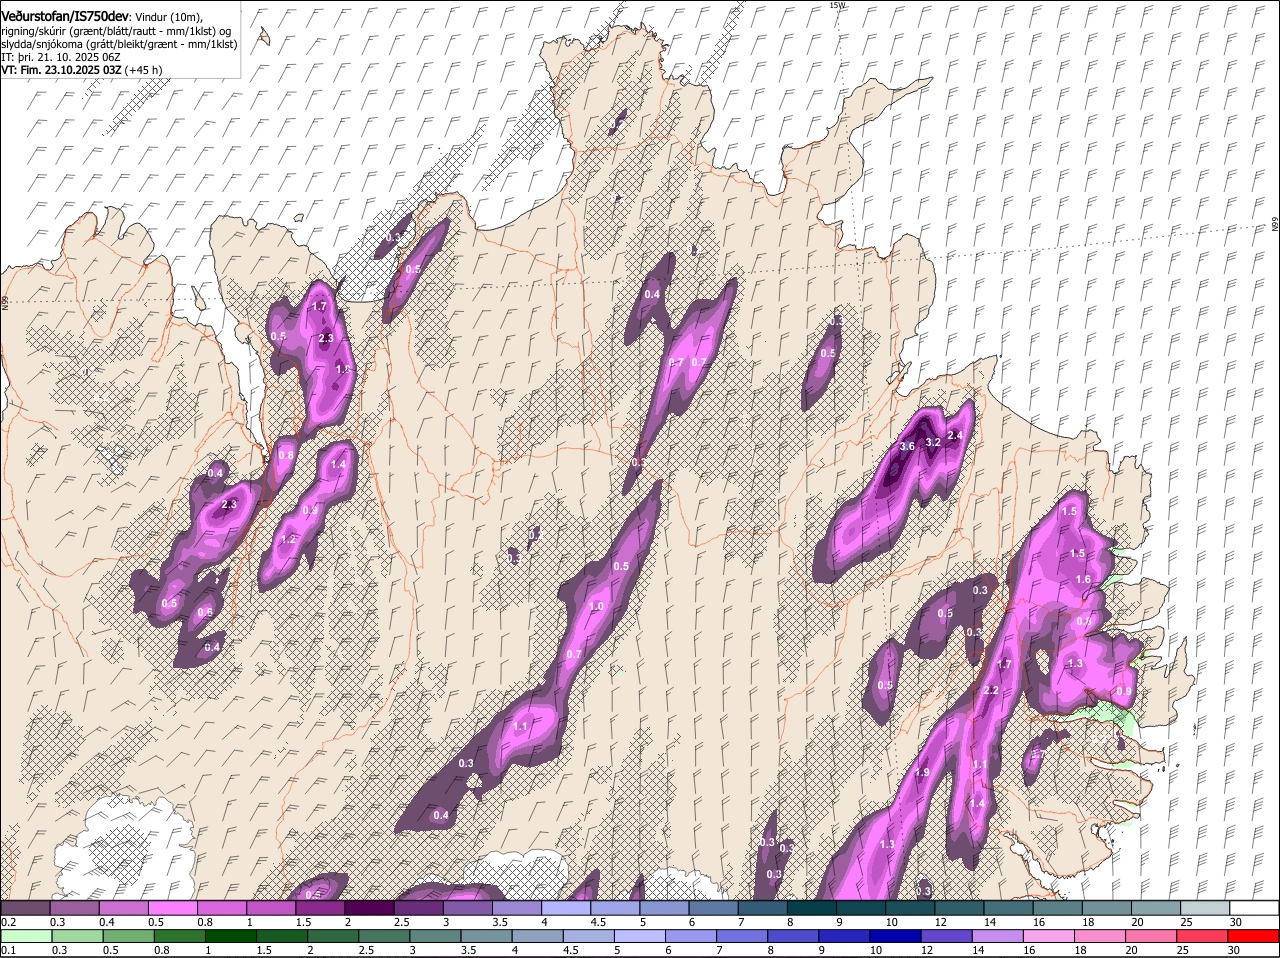The width and height of the screenshot is (1280, 958).
Task: Click the initial time line 'IT: þri. 21. 10. 2025 06Z'
Action: pyautogui.click(x=62, y=58)
